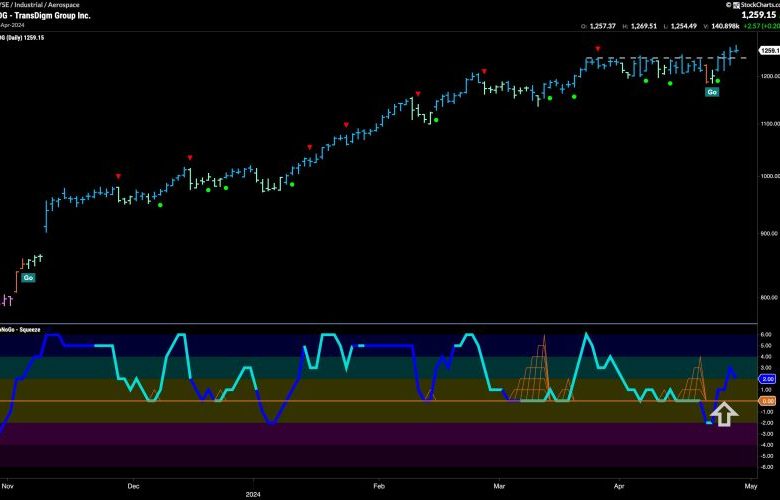The height and width of the screenshot is (500, 780).
Task: Click the red triangle marker in mid-December
Action: click(x=190, y=158)
